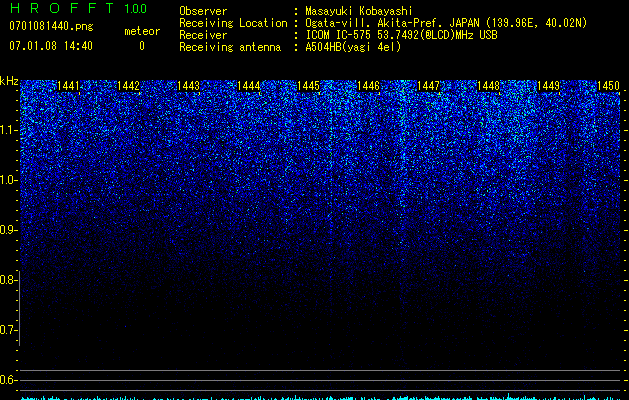Image resolution: width=629 pixels, height=400 pixels.
Task: Click the word meteor above the counter
Action: [x=142, y=31]
